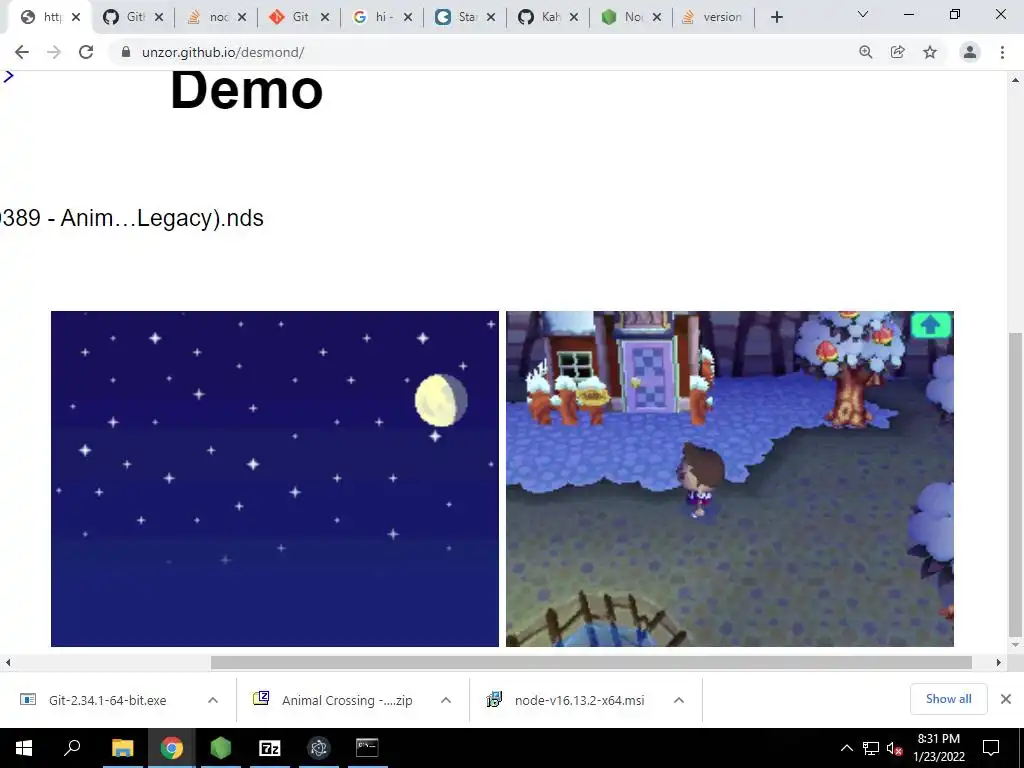Go back to the previous page

click(22, 52)
